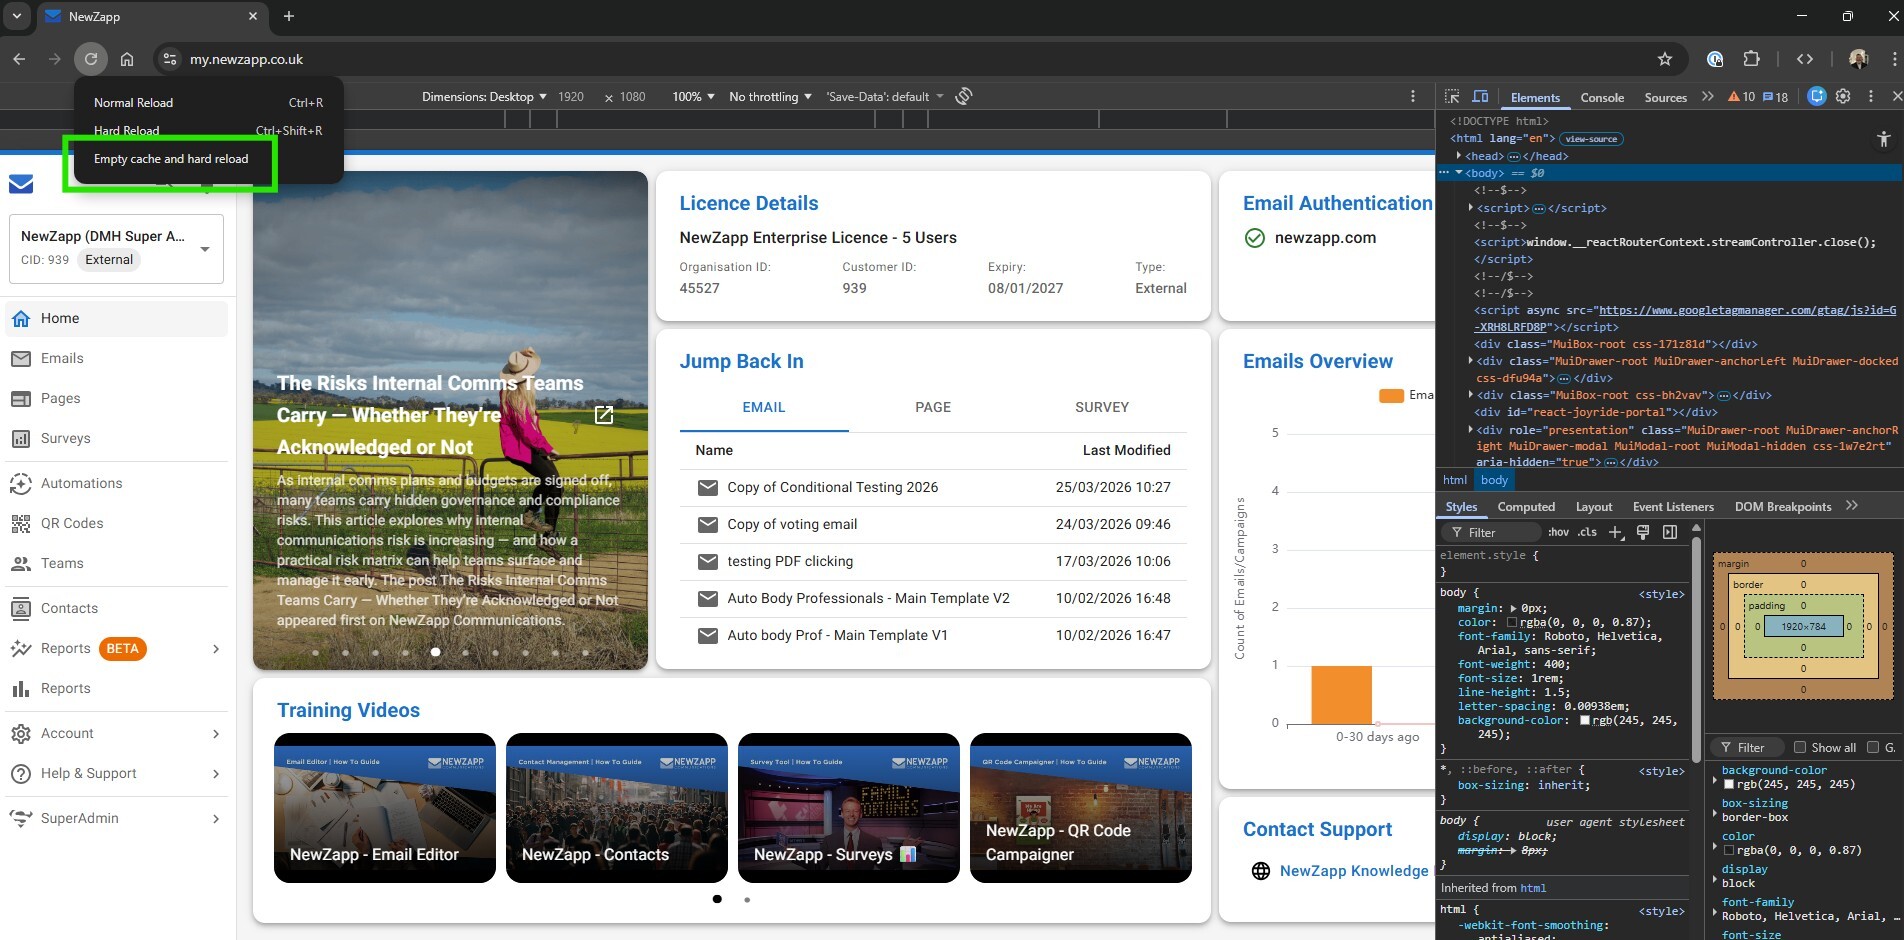The width and height of the screenshot is (1904, 940).
Task: Toggle the .cls class editor
Action: pos(1587,533)
